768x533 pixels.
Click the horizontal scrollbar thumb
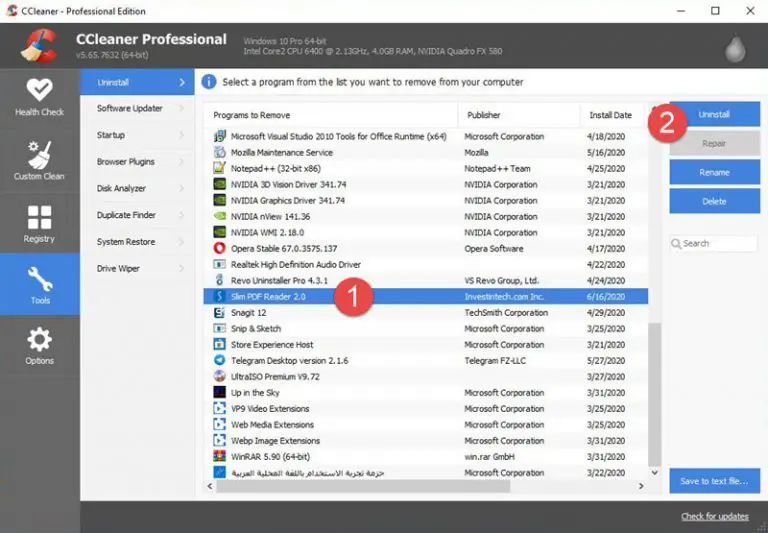click(x=363, y=486)
